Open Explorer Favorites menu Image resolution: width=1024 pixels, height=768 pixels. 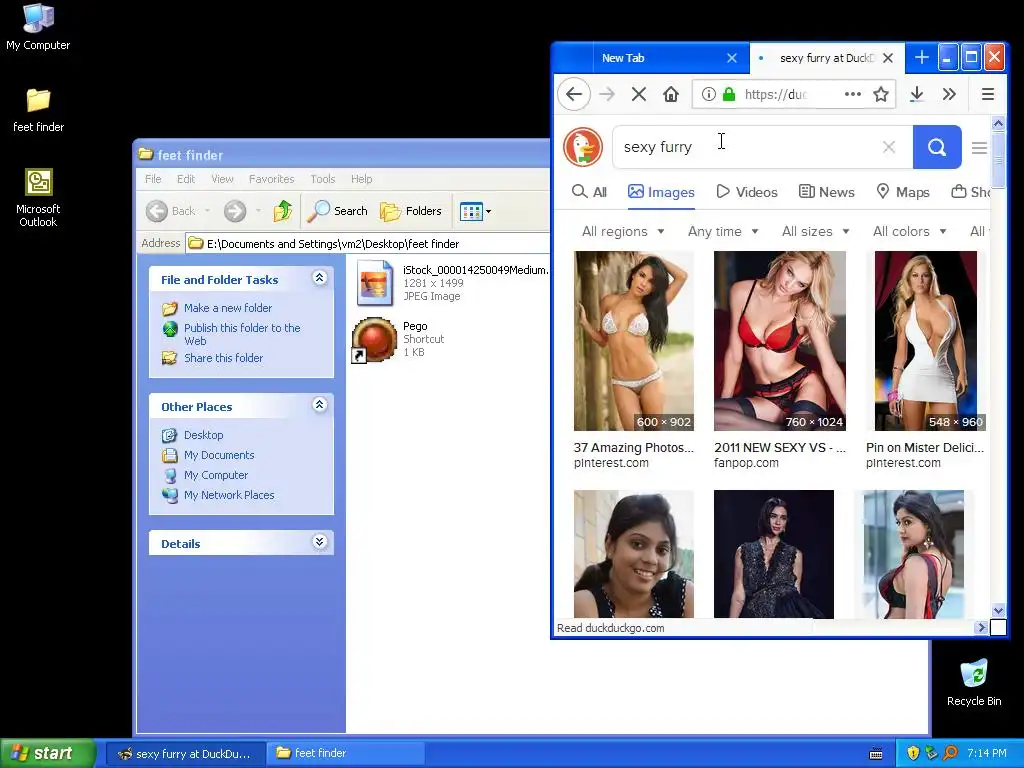pyautogui.click(x=271, y=179)
